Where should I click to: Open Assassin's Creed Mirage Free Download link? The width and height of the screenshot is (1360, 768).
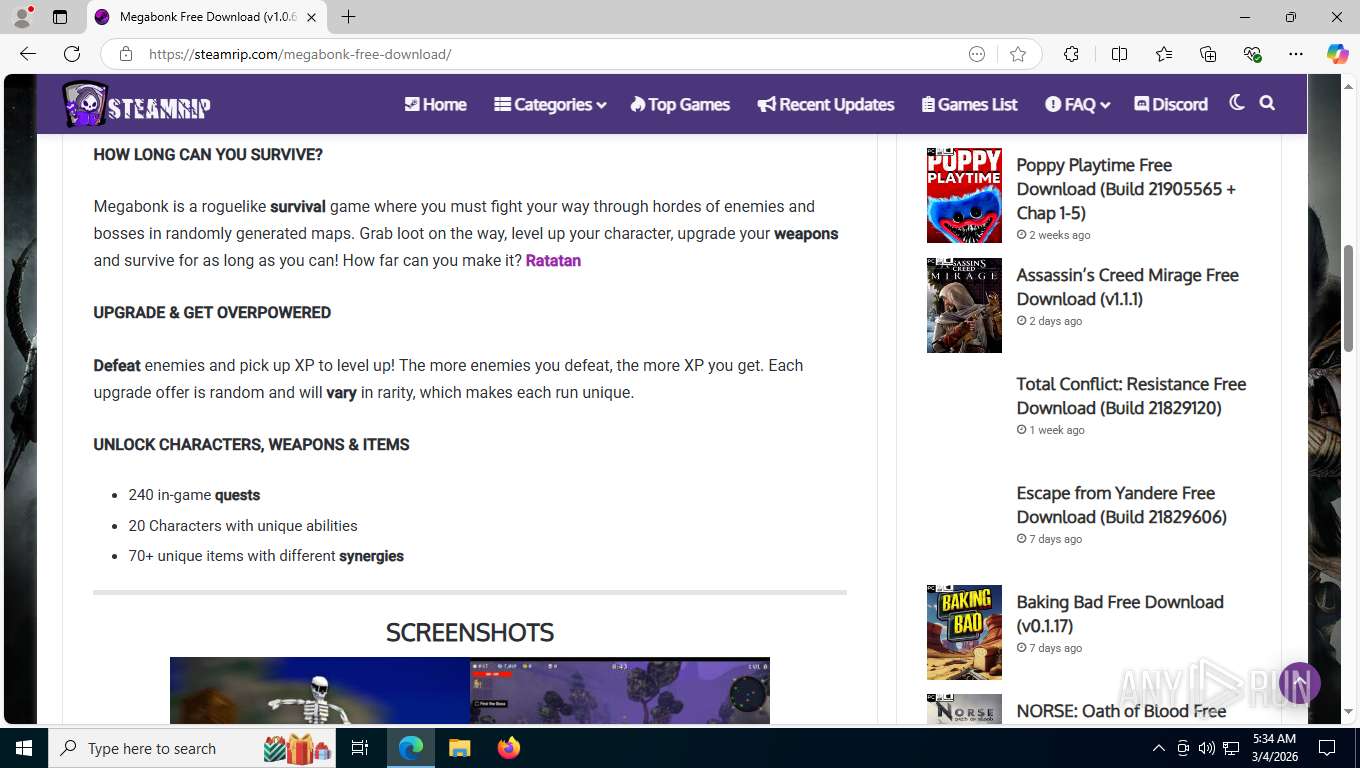click(1127, 287)
